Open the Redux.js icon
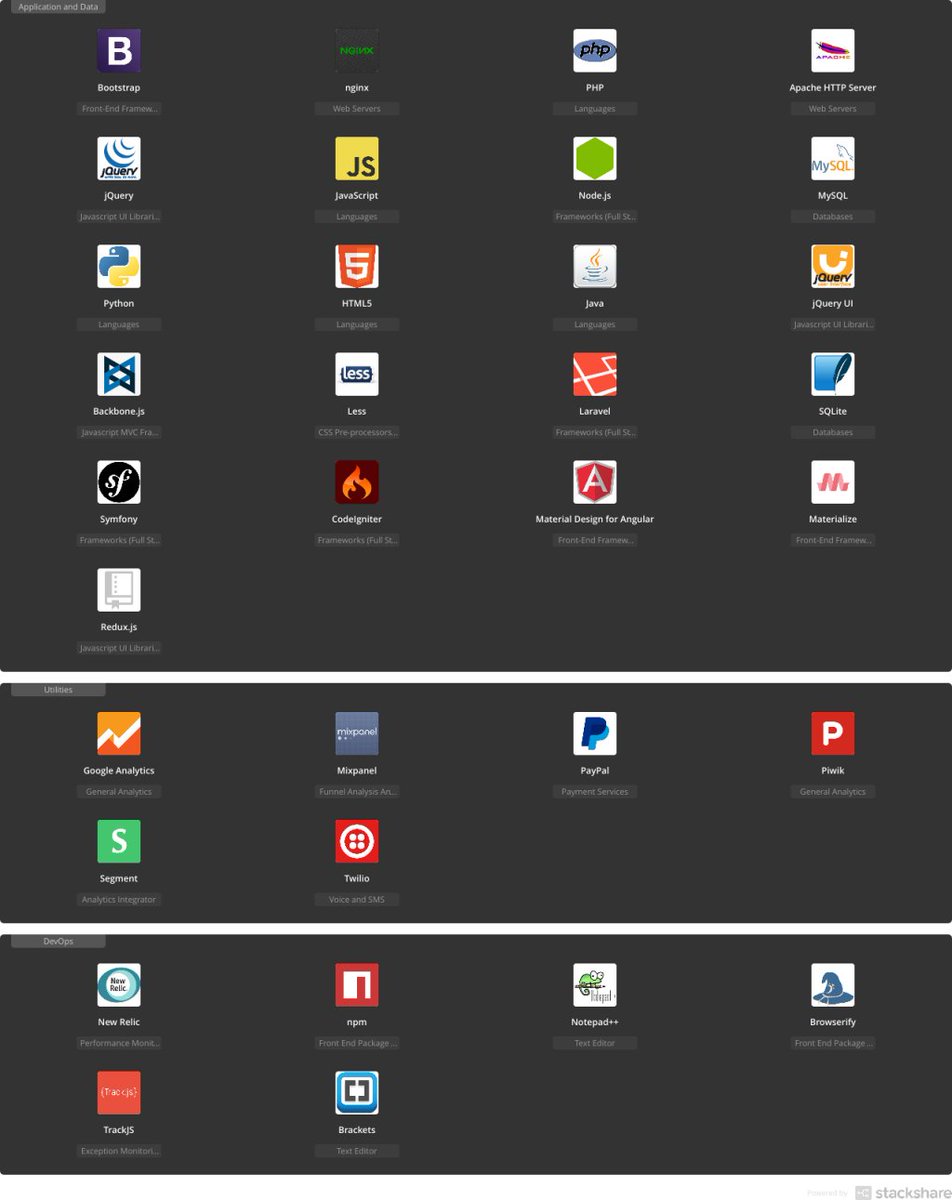This screenshot has width=952, height=1200. [119, 589]
